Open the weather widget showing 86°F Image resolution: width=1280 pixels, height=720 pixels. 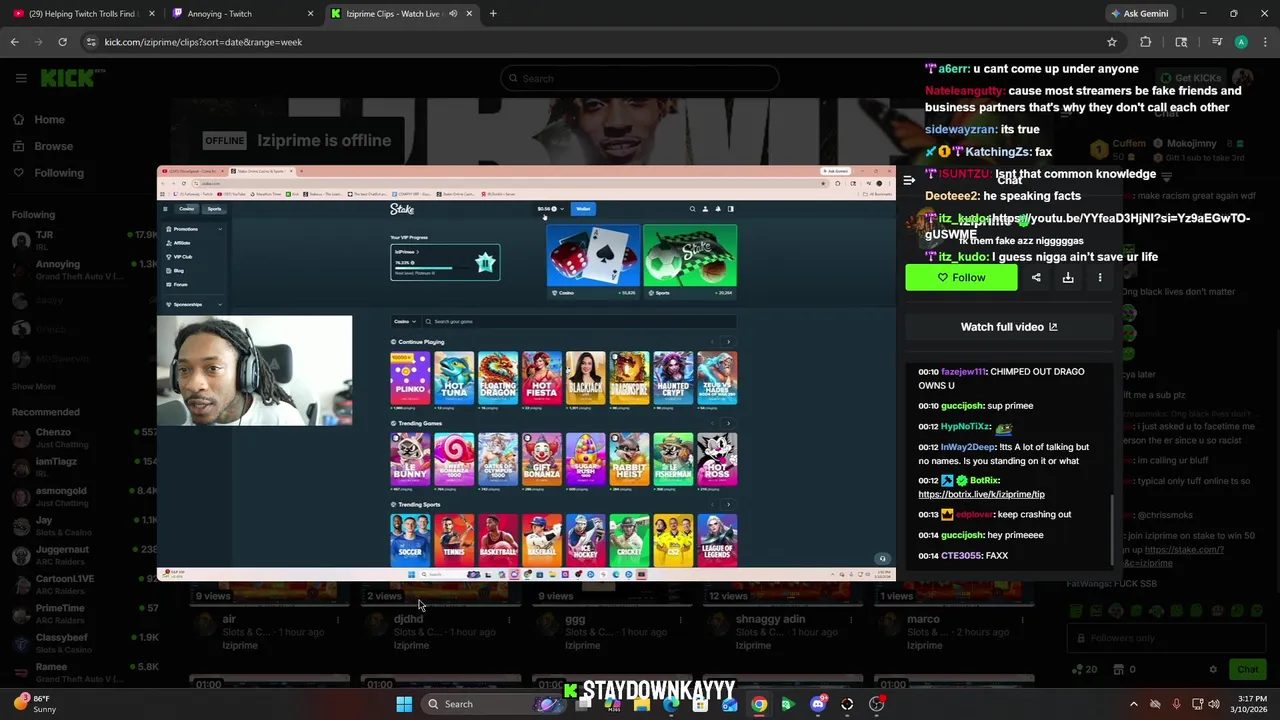pyautogui.click(x=35, y=704)
